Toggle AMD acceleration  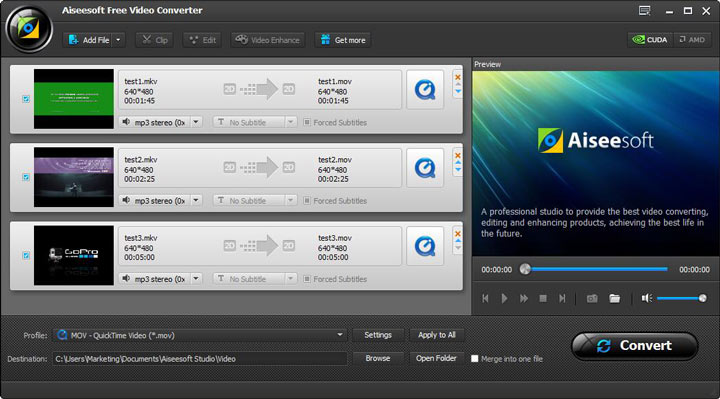[x=692, y=40]
